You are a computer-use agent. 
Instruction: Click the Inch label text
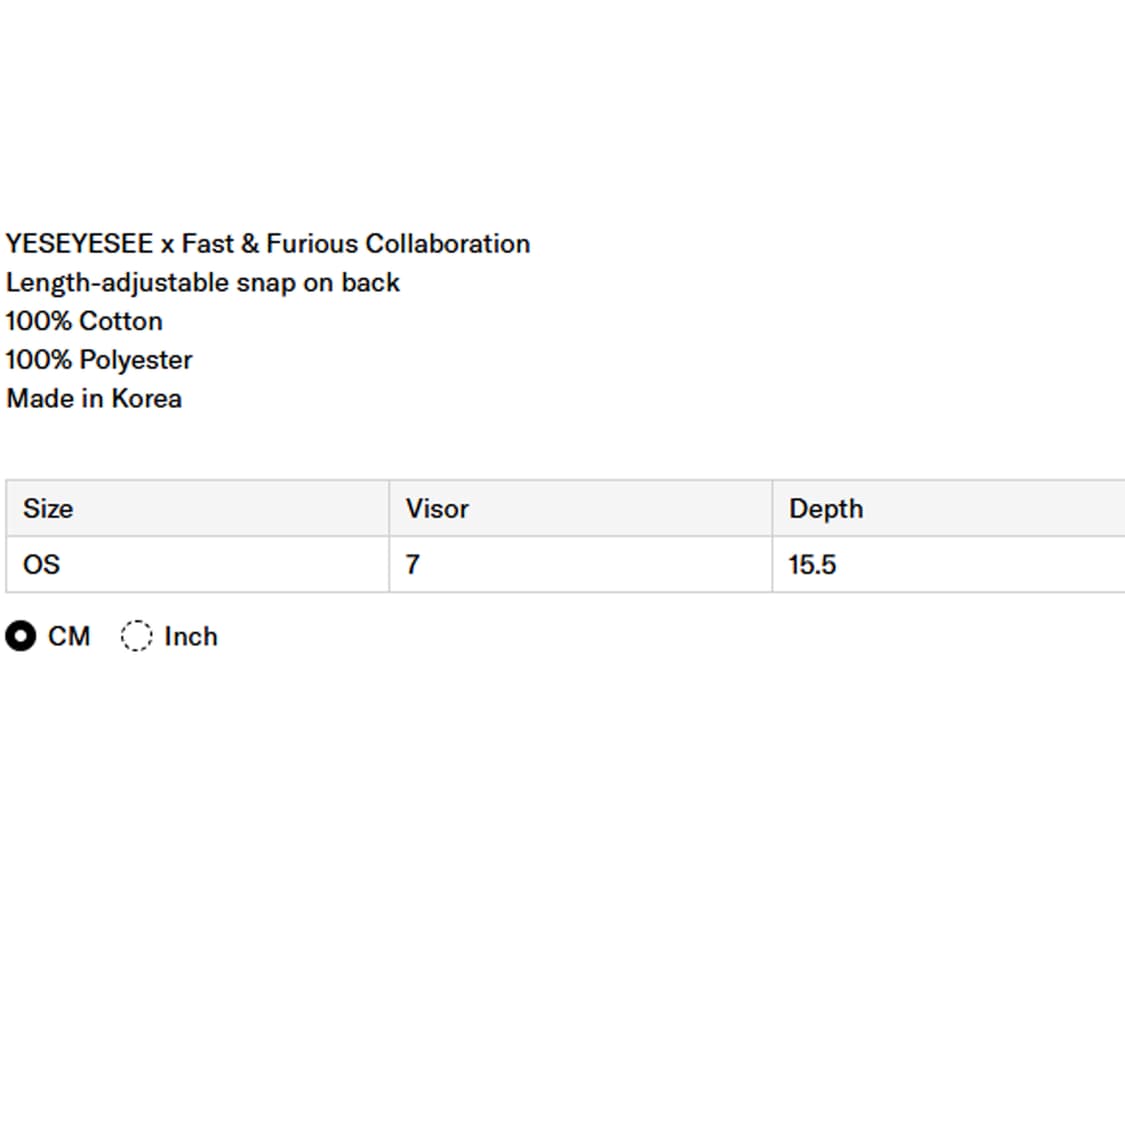click(190, 636)
